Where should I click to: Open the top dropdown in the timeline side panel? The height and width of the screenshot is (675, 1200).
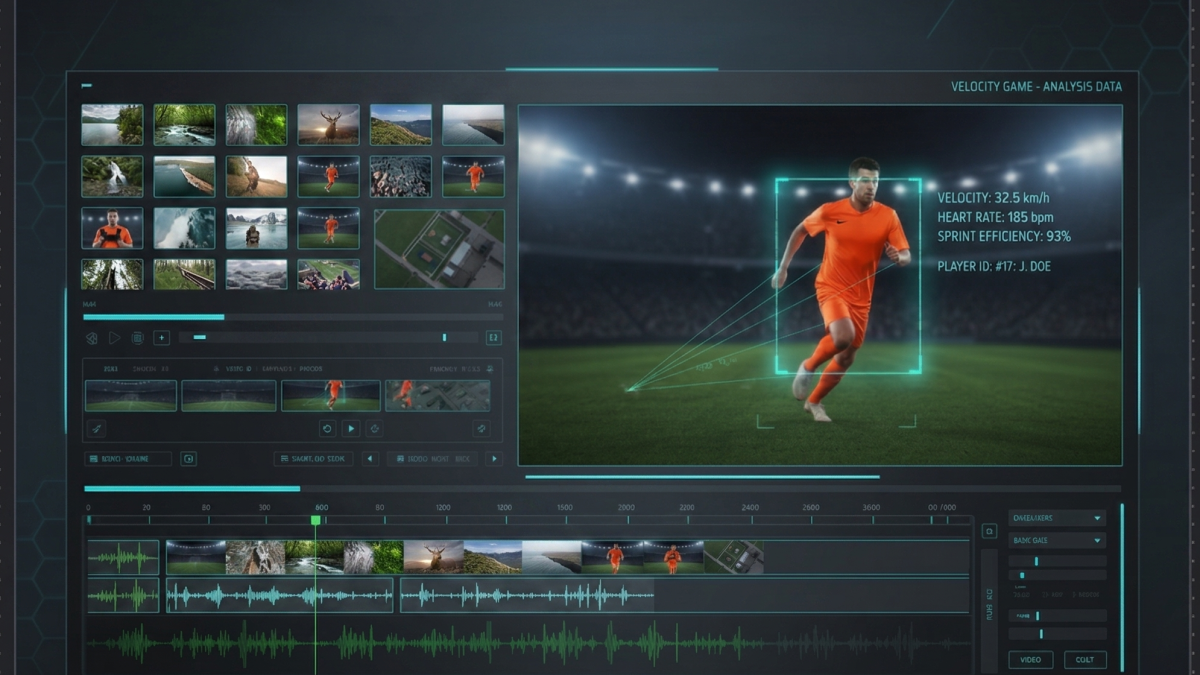click(1057, 518)
